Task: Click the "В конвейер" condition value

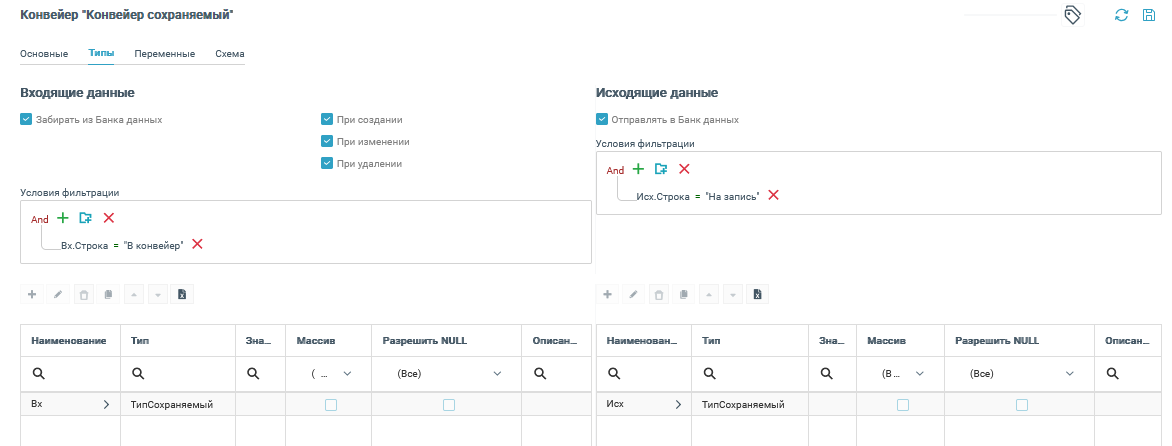Action: (154, 244)
